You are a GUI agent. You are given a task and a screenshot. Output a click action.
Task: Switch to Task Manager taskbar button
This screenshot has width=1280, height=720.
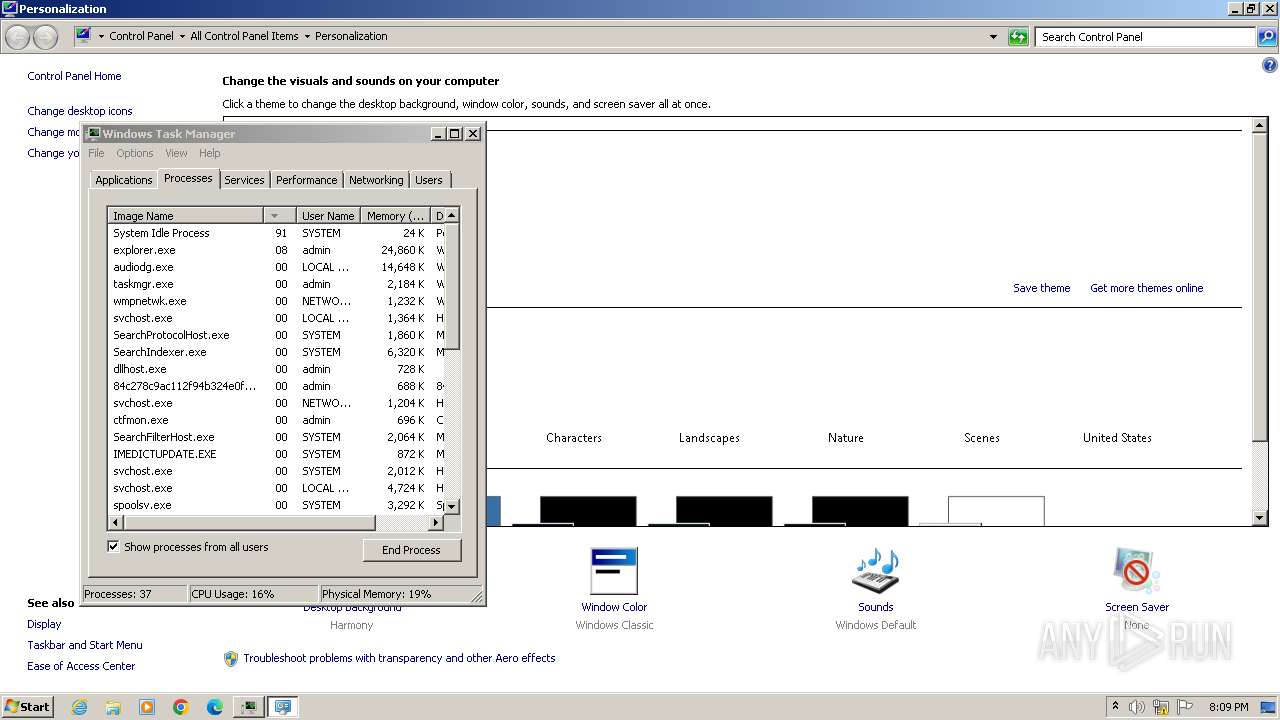coord(248,707)
